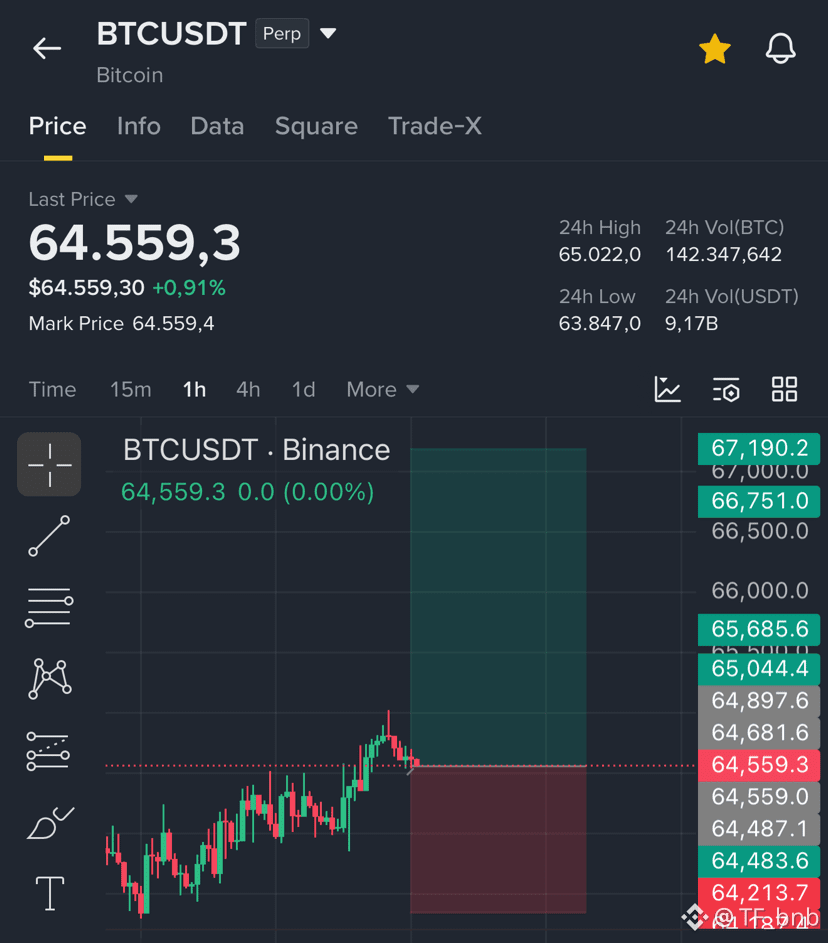Open the Data tab
The width and height of the screenshot is (828, 943).
[217, 126]
